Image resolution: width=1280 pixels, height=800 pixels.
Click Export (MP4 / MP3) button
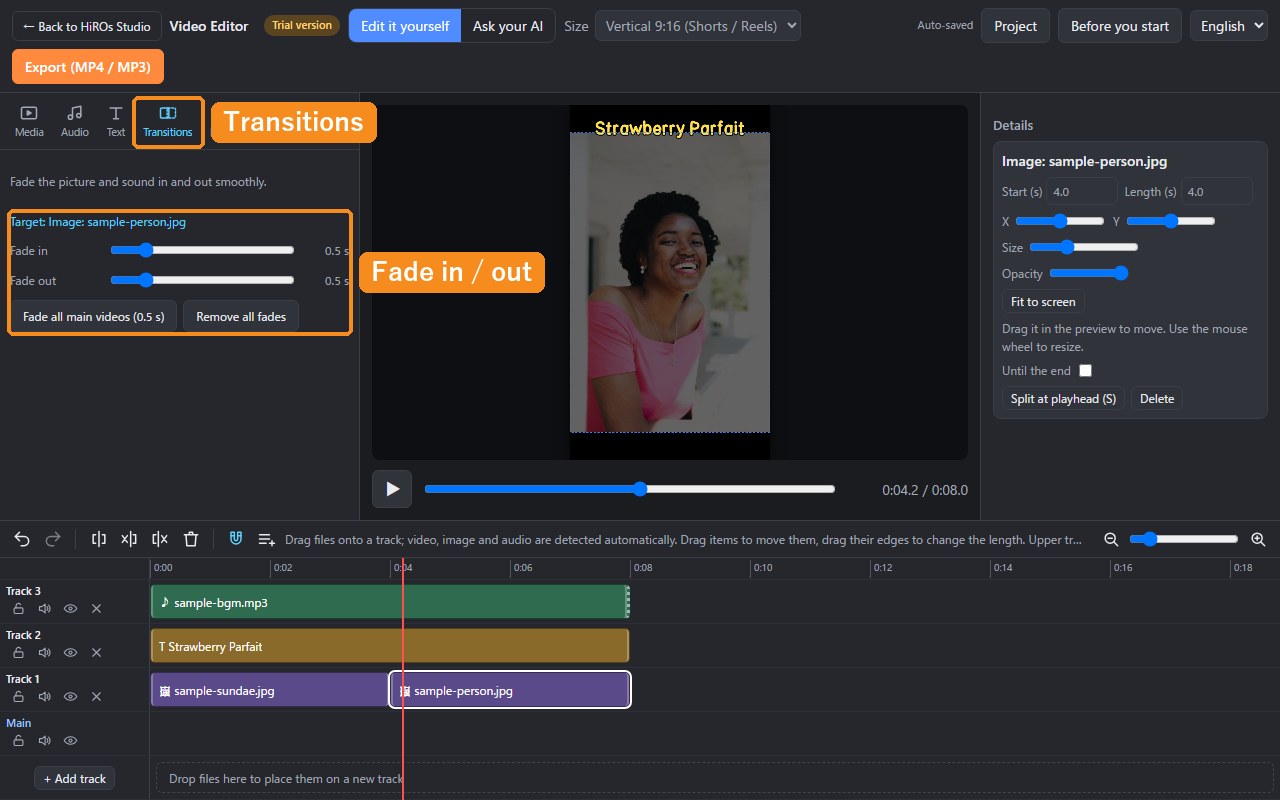(88, 67)
